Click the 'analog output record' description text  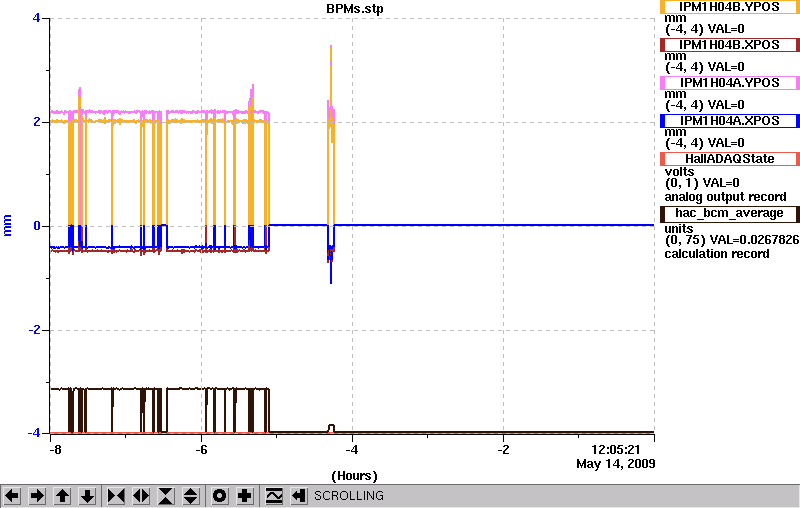[x=725, y=197]
